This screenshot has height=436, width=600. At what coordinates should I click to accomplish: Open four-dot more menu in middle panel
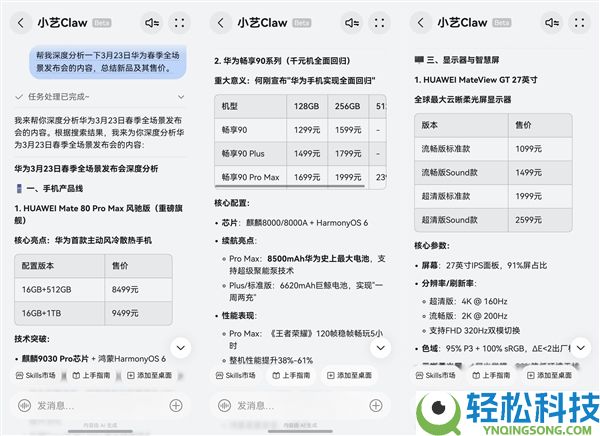tap(380, 23)
